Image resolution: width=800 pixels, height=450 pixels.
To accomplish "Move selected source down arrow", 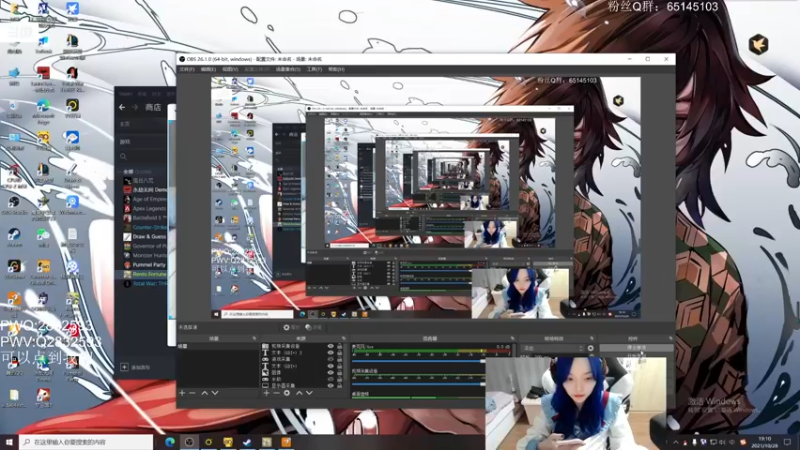I will coord(309,393).
